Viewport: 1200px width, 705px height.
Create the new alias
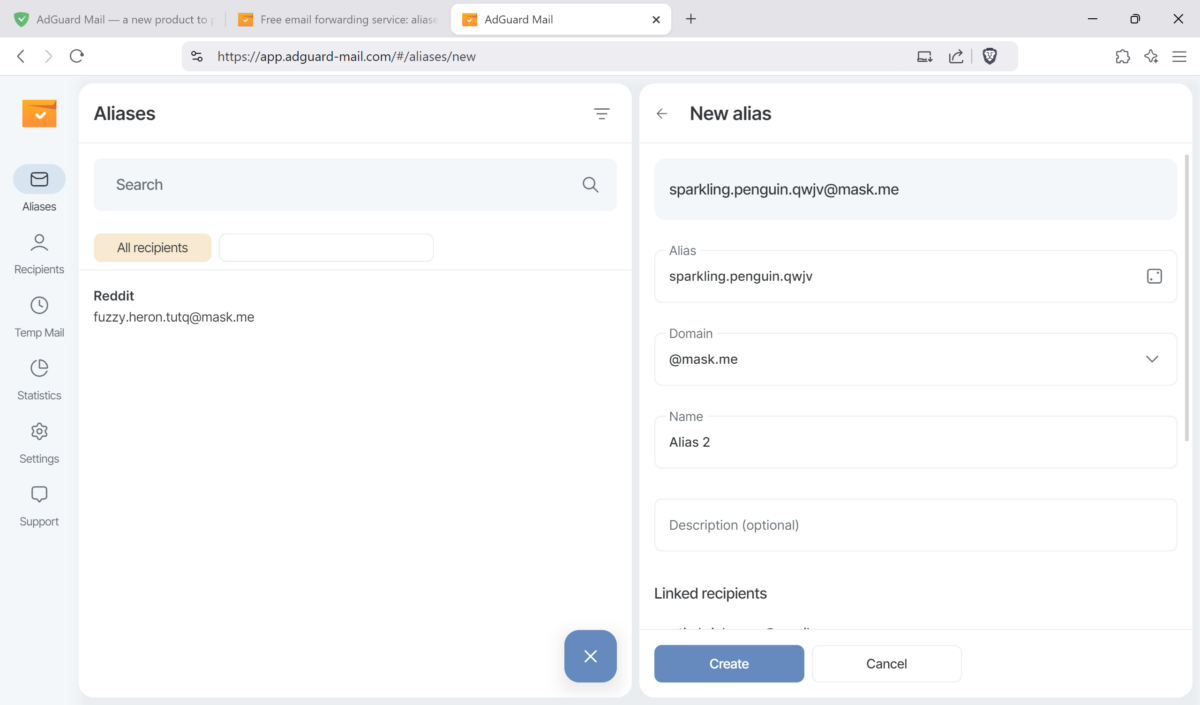[x=728, y=663]
